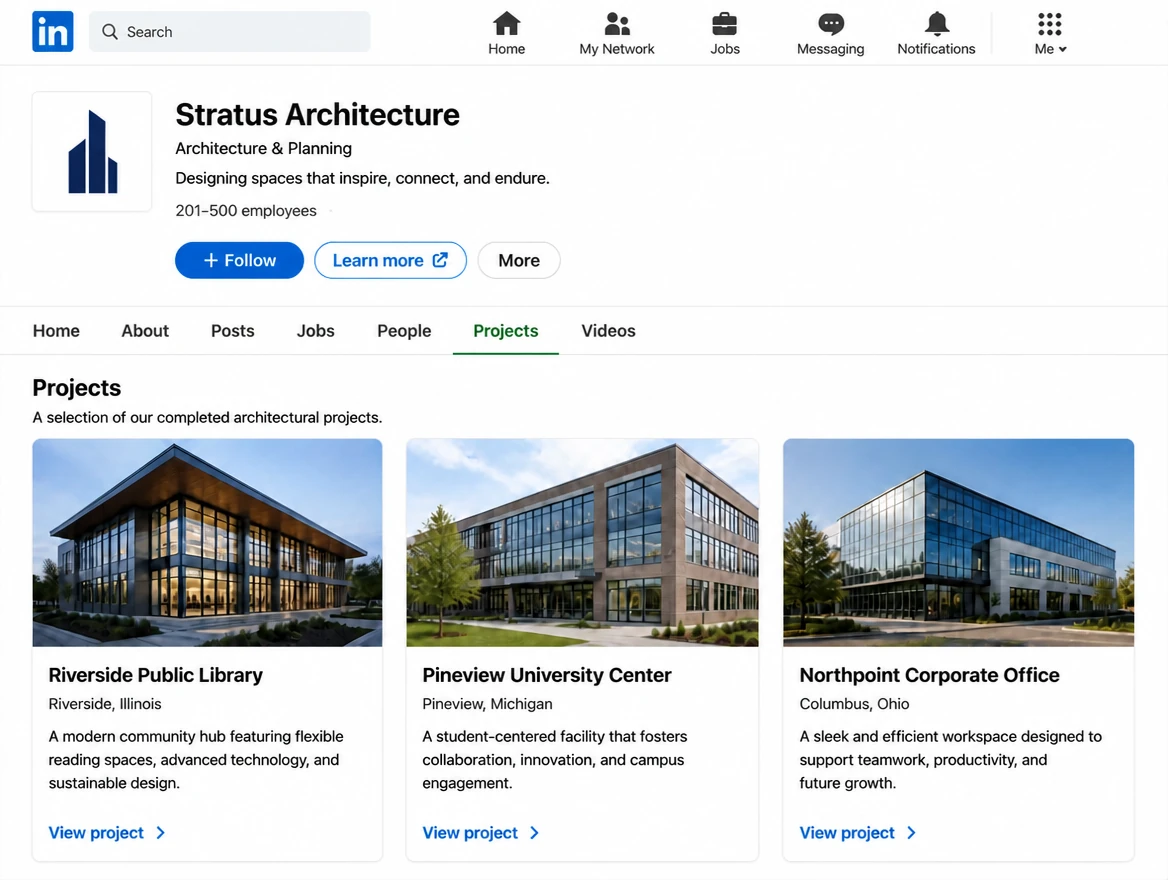Click the Northpoint Corporate Office title
Image resolution: width=1168 pixels, height=880 pixels.
pos(930,675)
